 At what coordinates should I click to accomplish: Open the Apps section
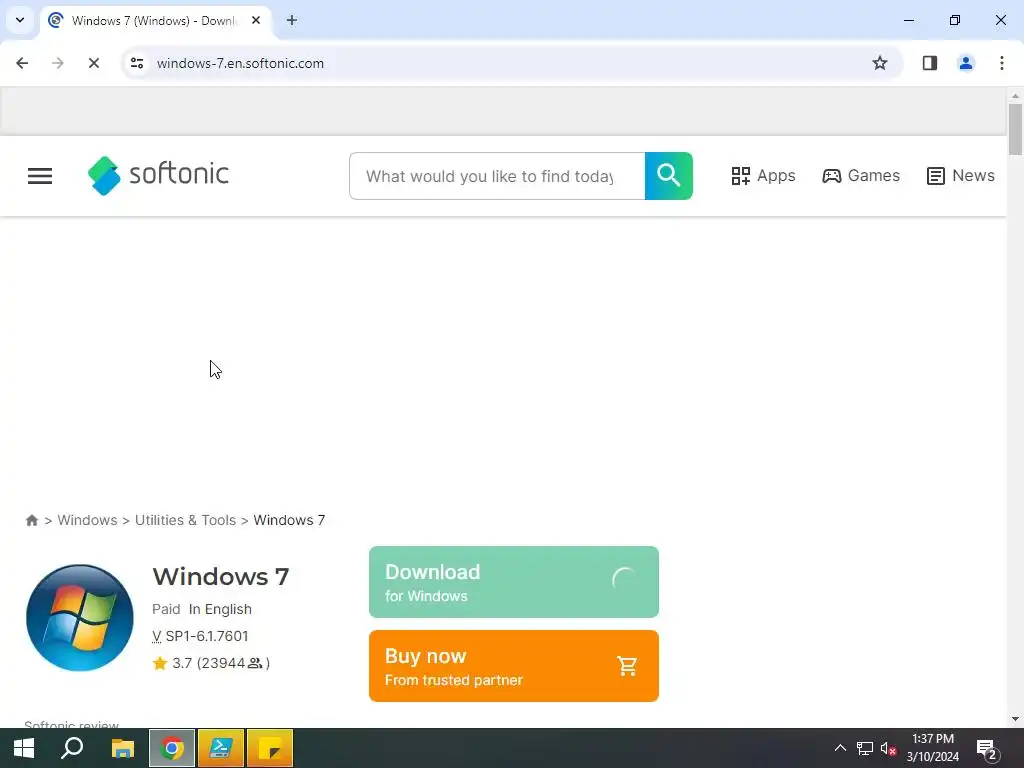pos(763,176)
